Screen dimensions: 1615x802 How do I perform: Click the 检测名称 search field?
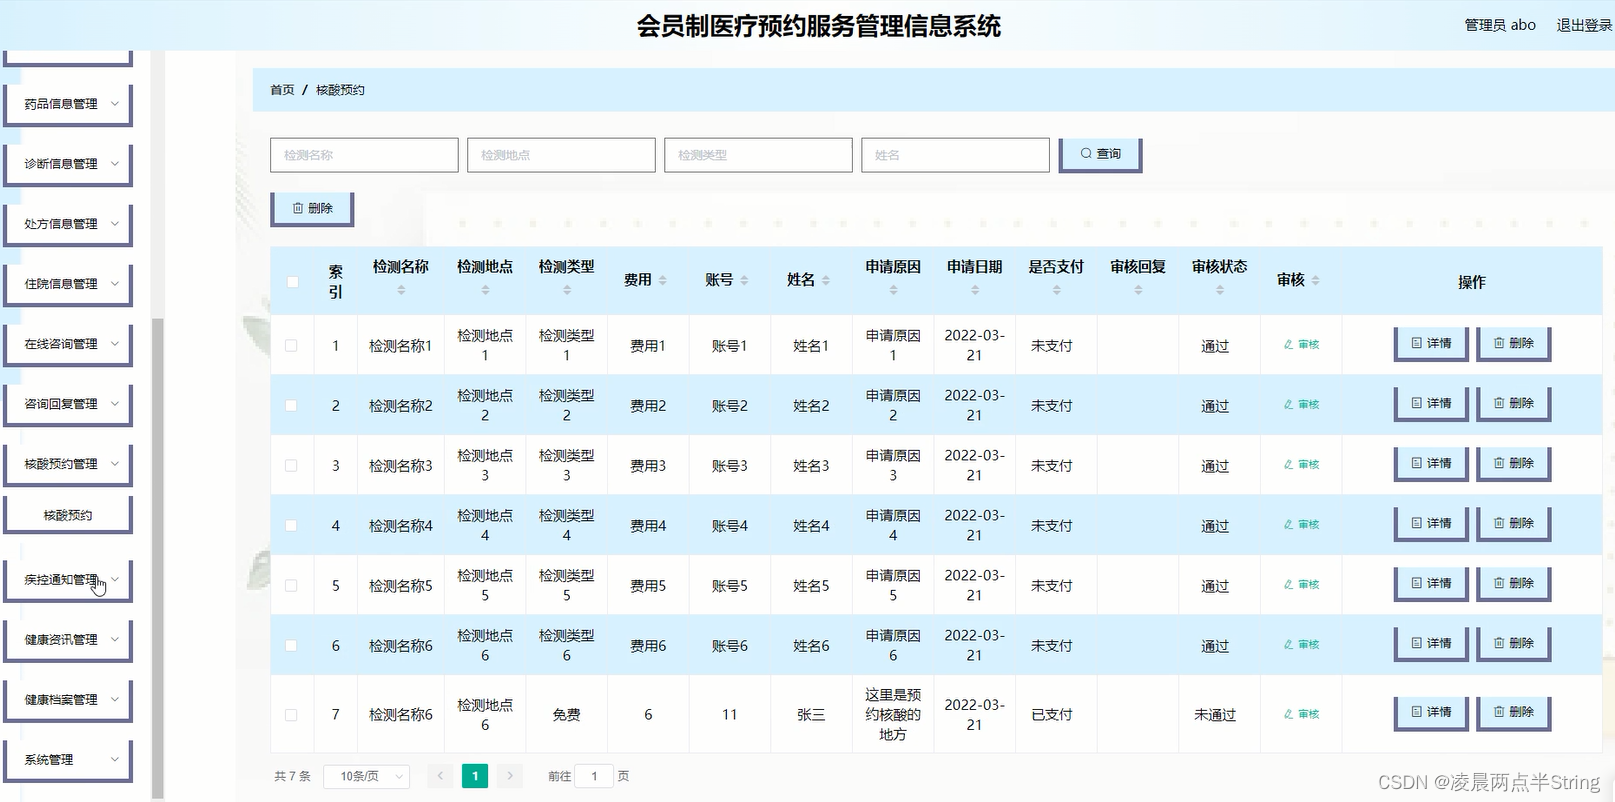(x=364, y=155)
